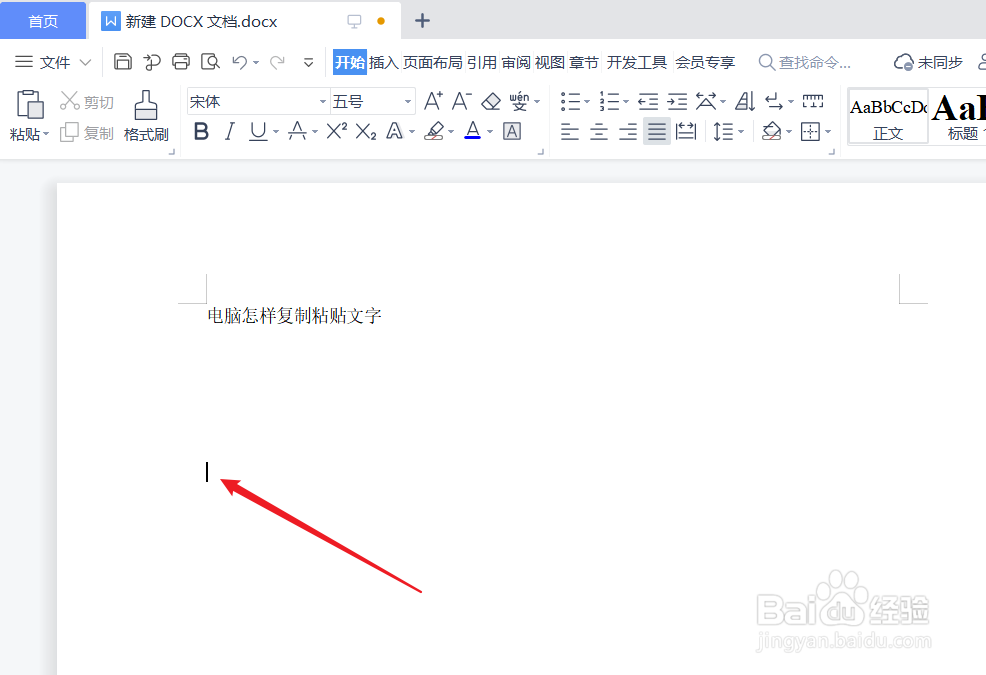986x675 pixels.
Task: Toggle justify alignment
Action: point(656,131)
